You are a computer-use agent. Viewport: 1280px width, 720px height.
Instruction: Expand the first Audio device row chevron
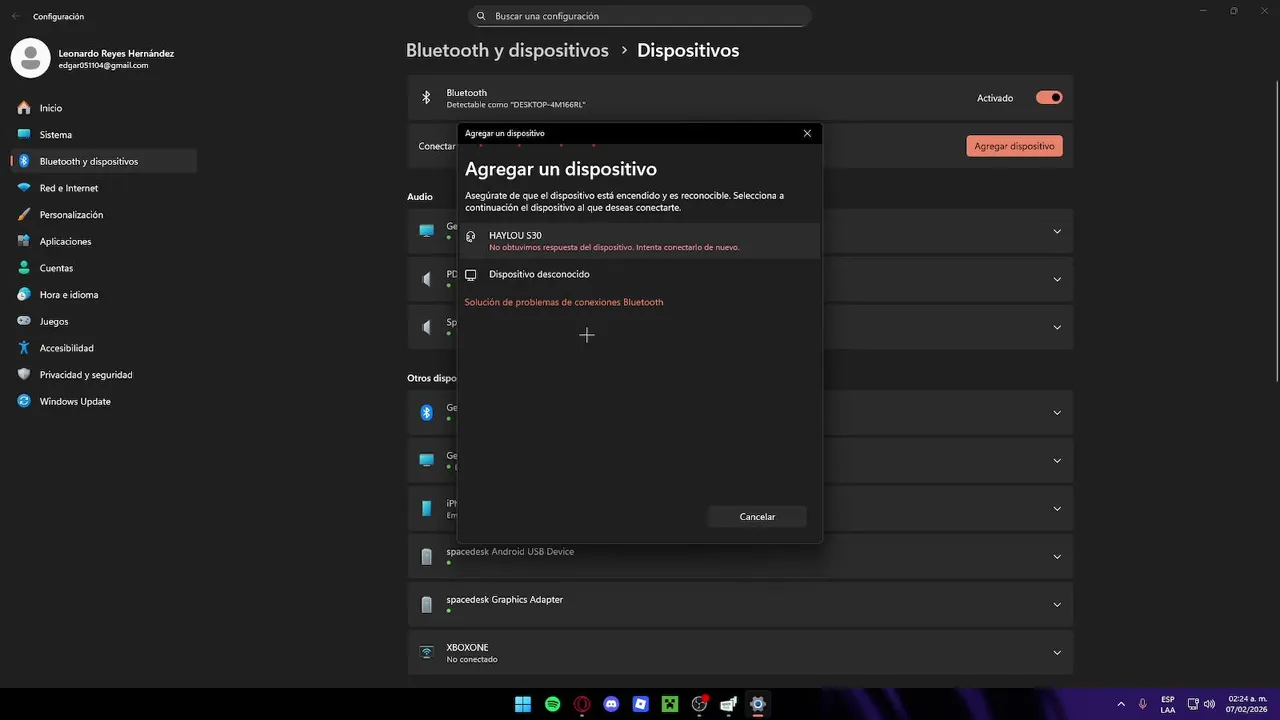pos(1057,231)
